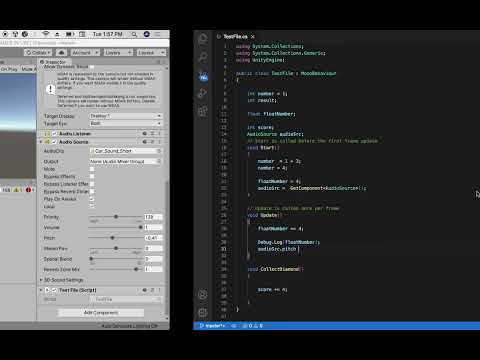Click the Volume slider handle

(x=141, y=227)
